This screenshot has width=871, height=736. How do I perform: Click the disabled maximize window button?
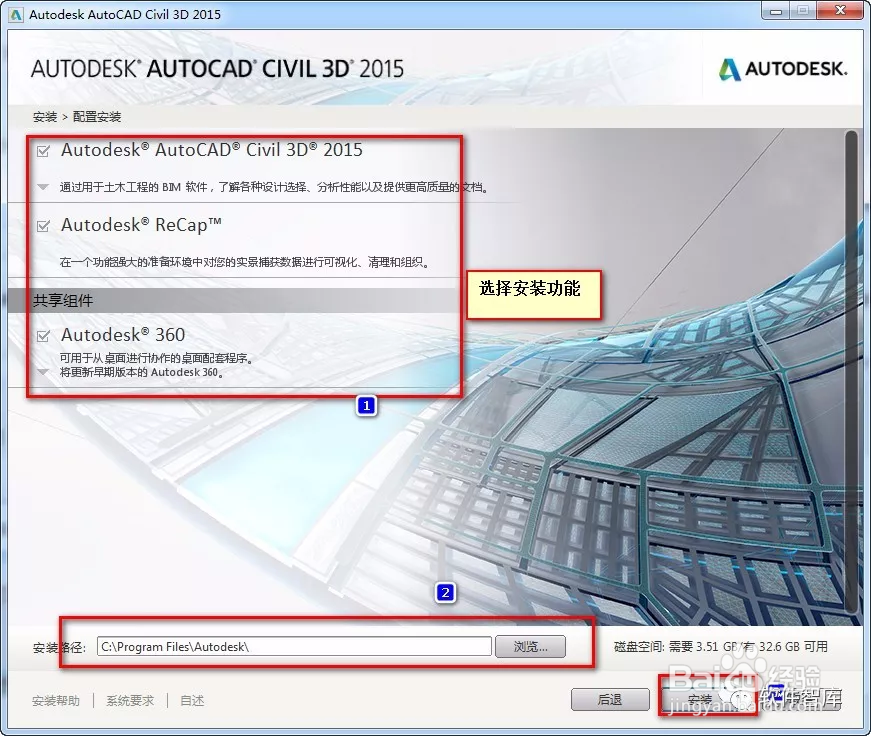click(x=803, y=11)
